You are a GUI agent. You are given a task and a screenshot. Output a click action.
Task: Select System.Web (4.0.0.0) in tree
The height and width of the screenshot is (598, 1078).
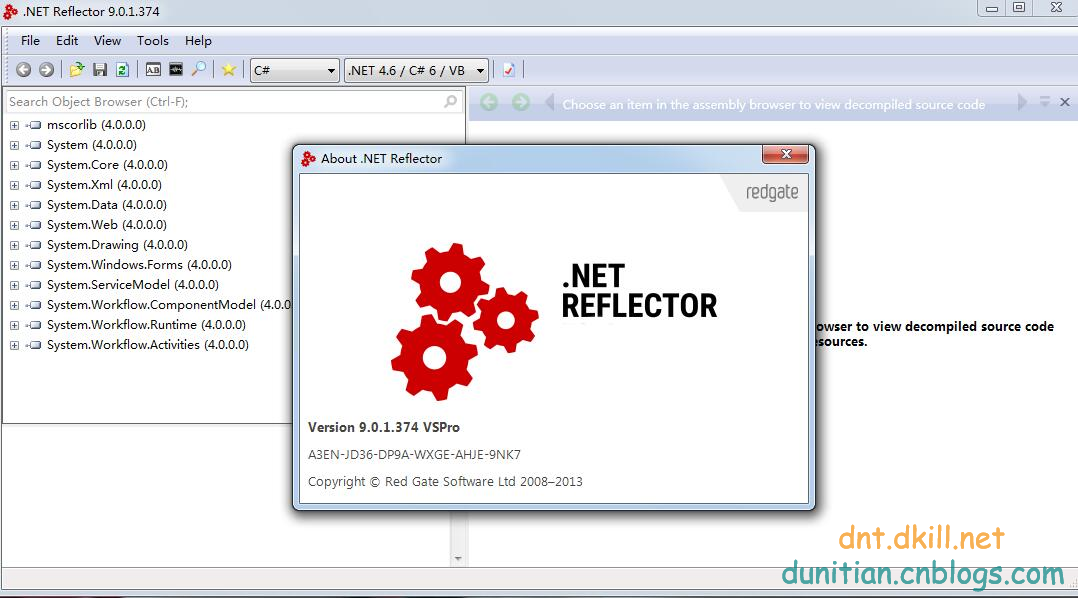(107, 225)
